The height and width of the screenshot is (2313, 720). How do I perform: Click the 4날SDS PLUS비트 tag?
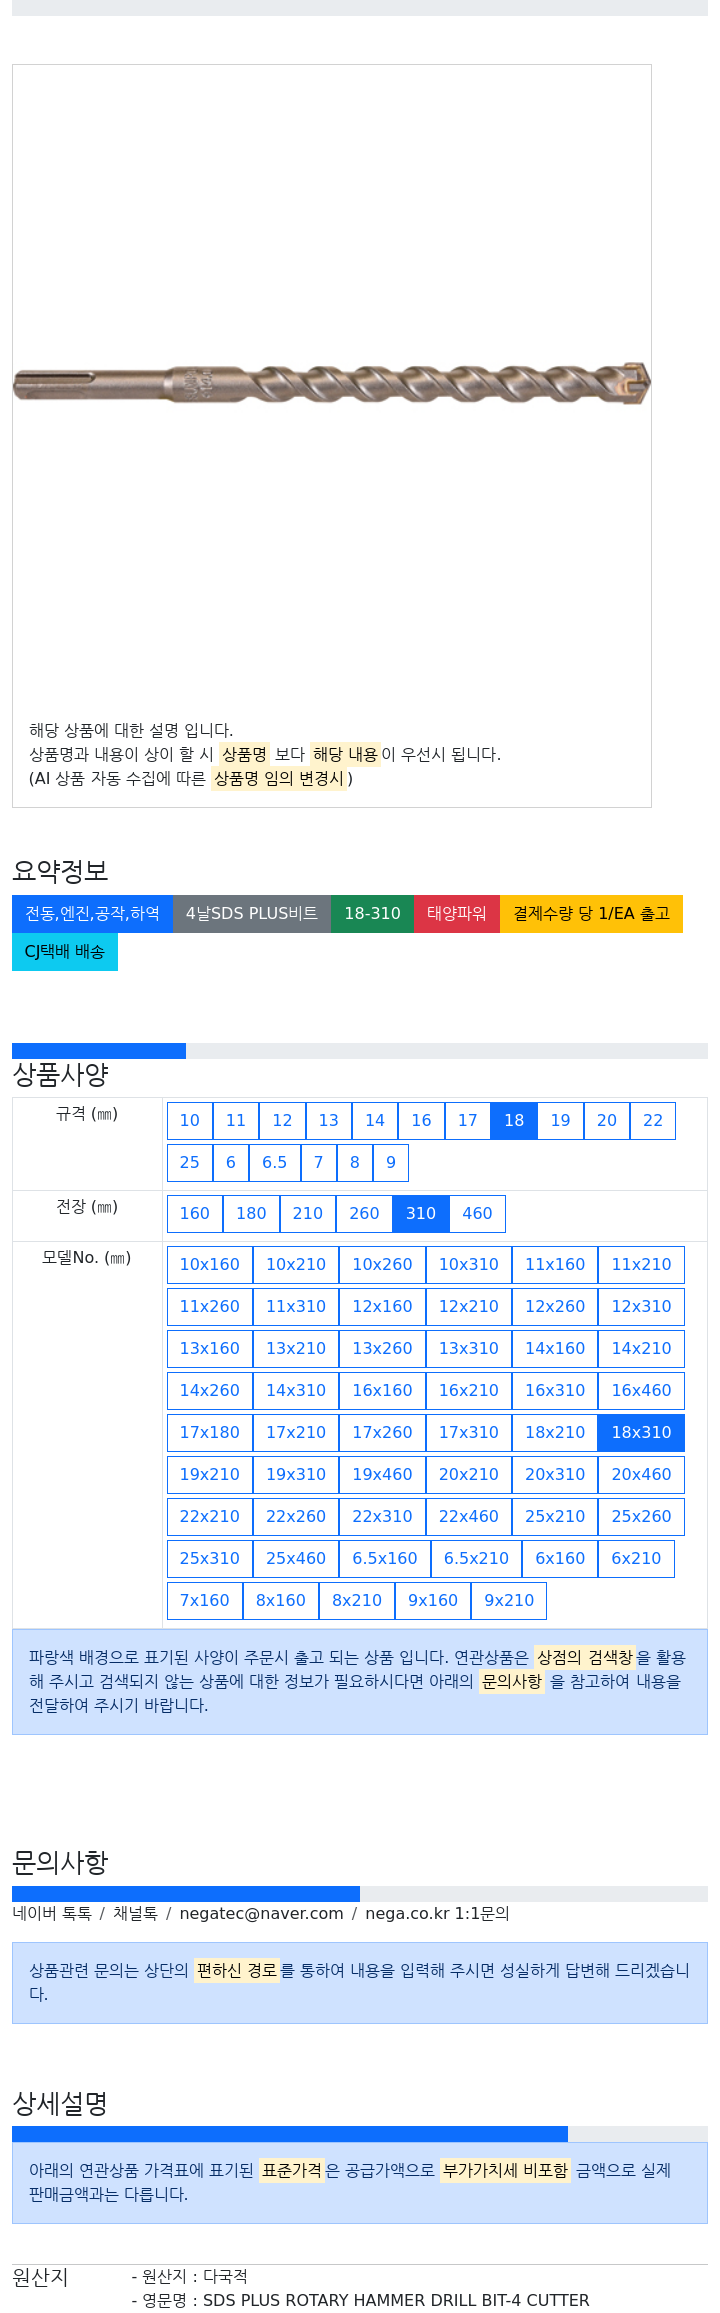click(252, 914)
